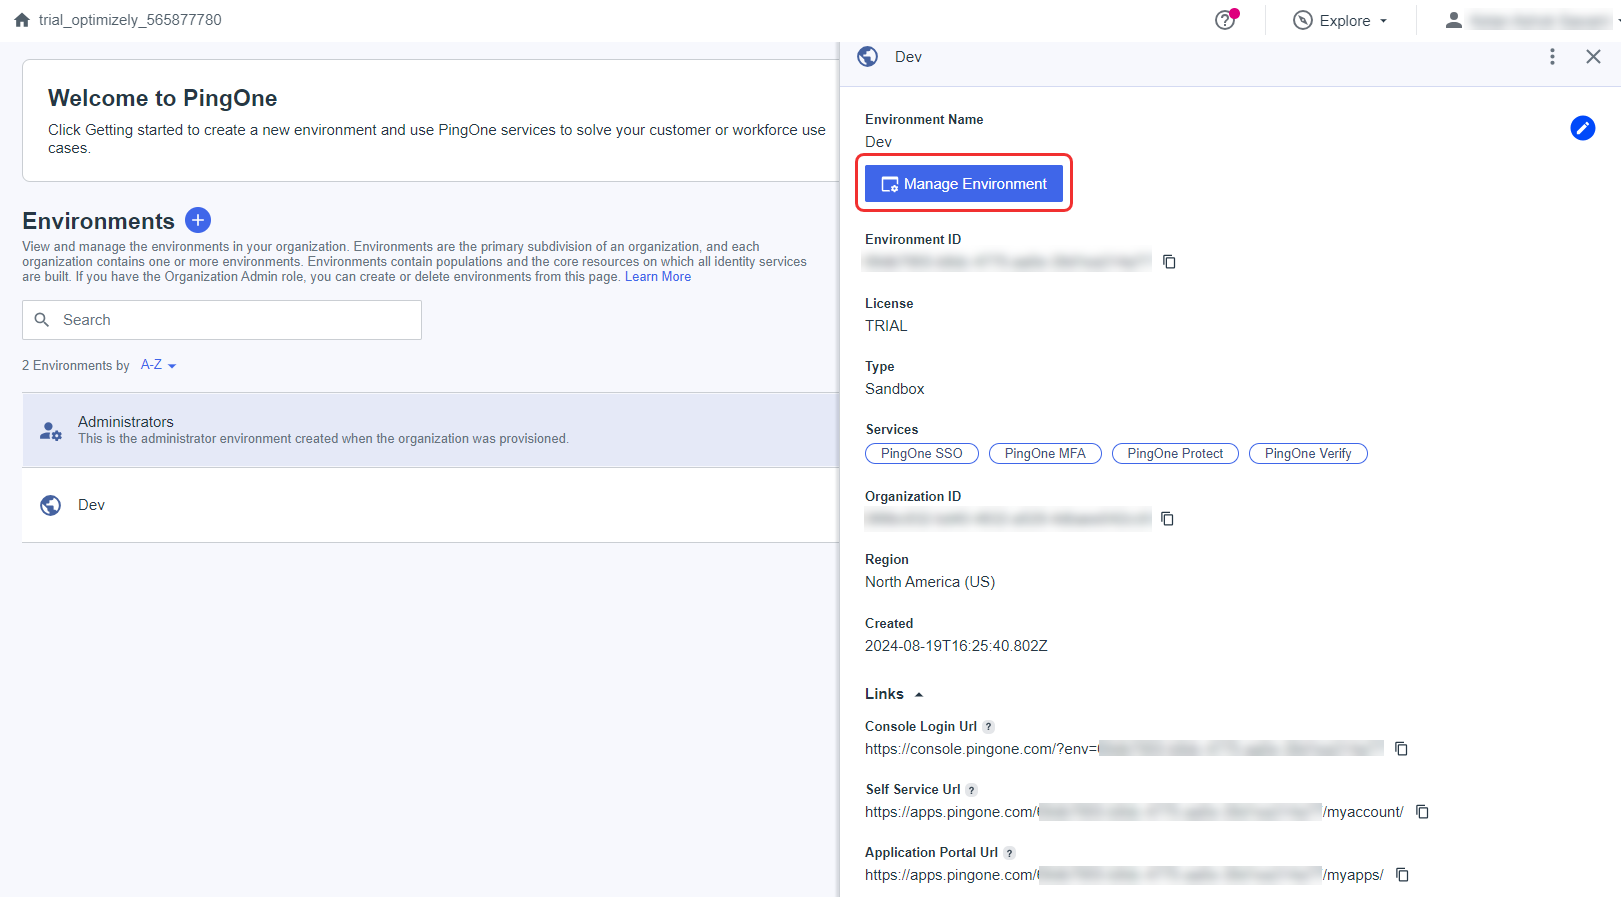Click the Administrators user-gear icon
Image resolution: width=1621 pixels, height=897 pixels.
pos(51,431)
